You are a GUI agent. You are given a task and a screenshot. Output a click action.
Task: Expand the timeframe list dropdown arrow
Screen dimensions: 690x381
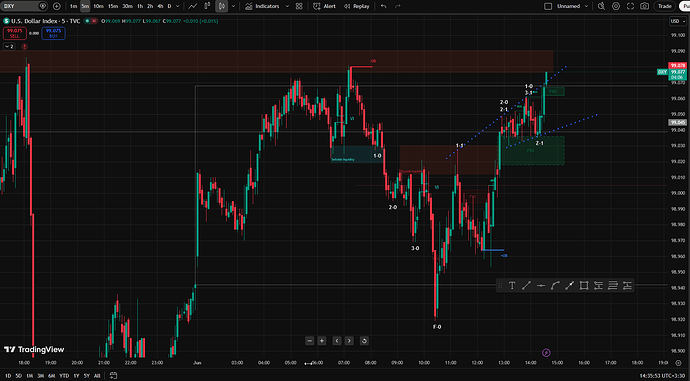tap(177, 6)
